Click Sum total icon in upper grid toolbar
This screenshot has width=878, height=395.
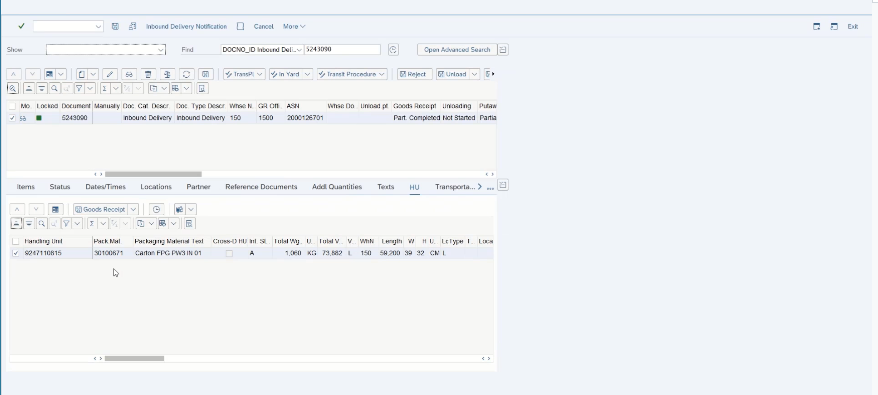(105, 88)
